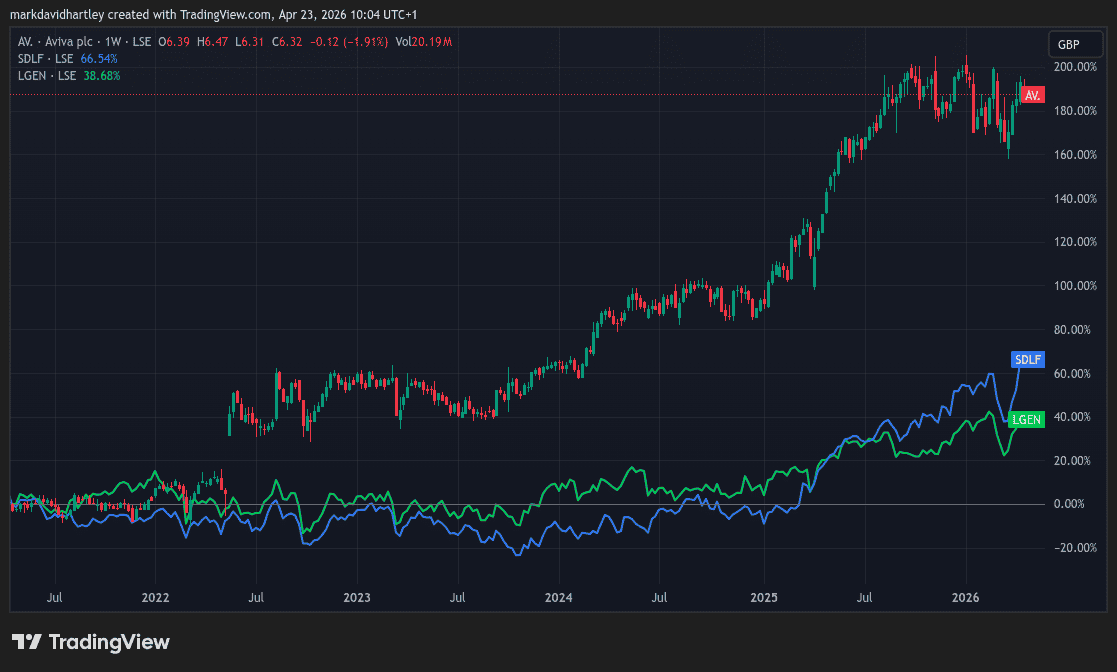Viewport: 1117px width, 672px height.
Task: Click the green LGEN series label
Action: pyautogui.click(x=1027, y=420)
